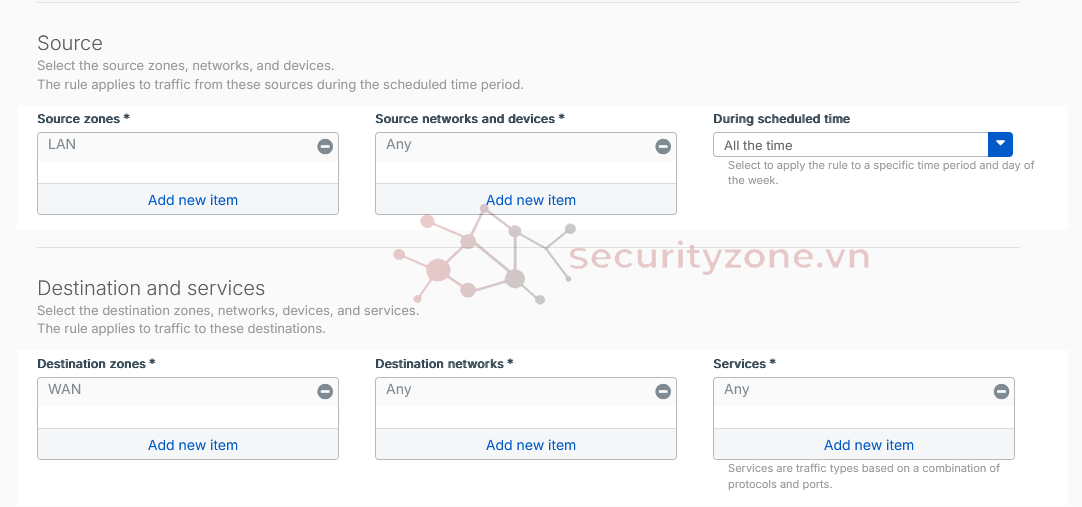
Task: Add new item to Destination zones
Action: [x=193, y=445]
